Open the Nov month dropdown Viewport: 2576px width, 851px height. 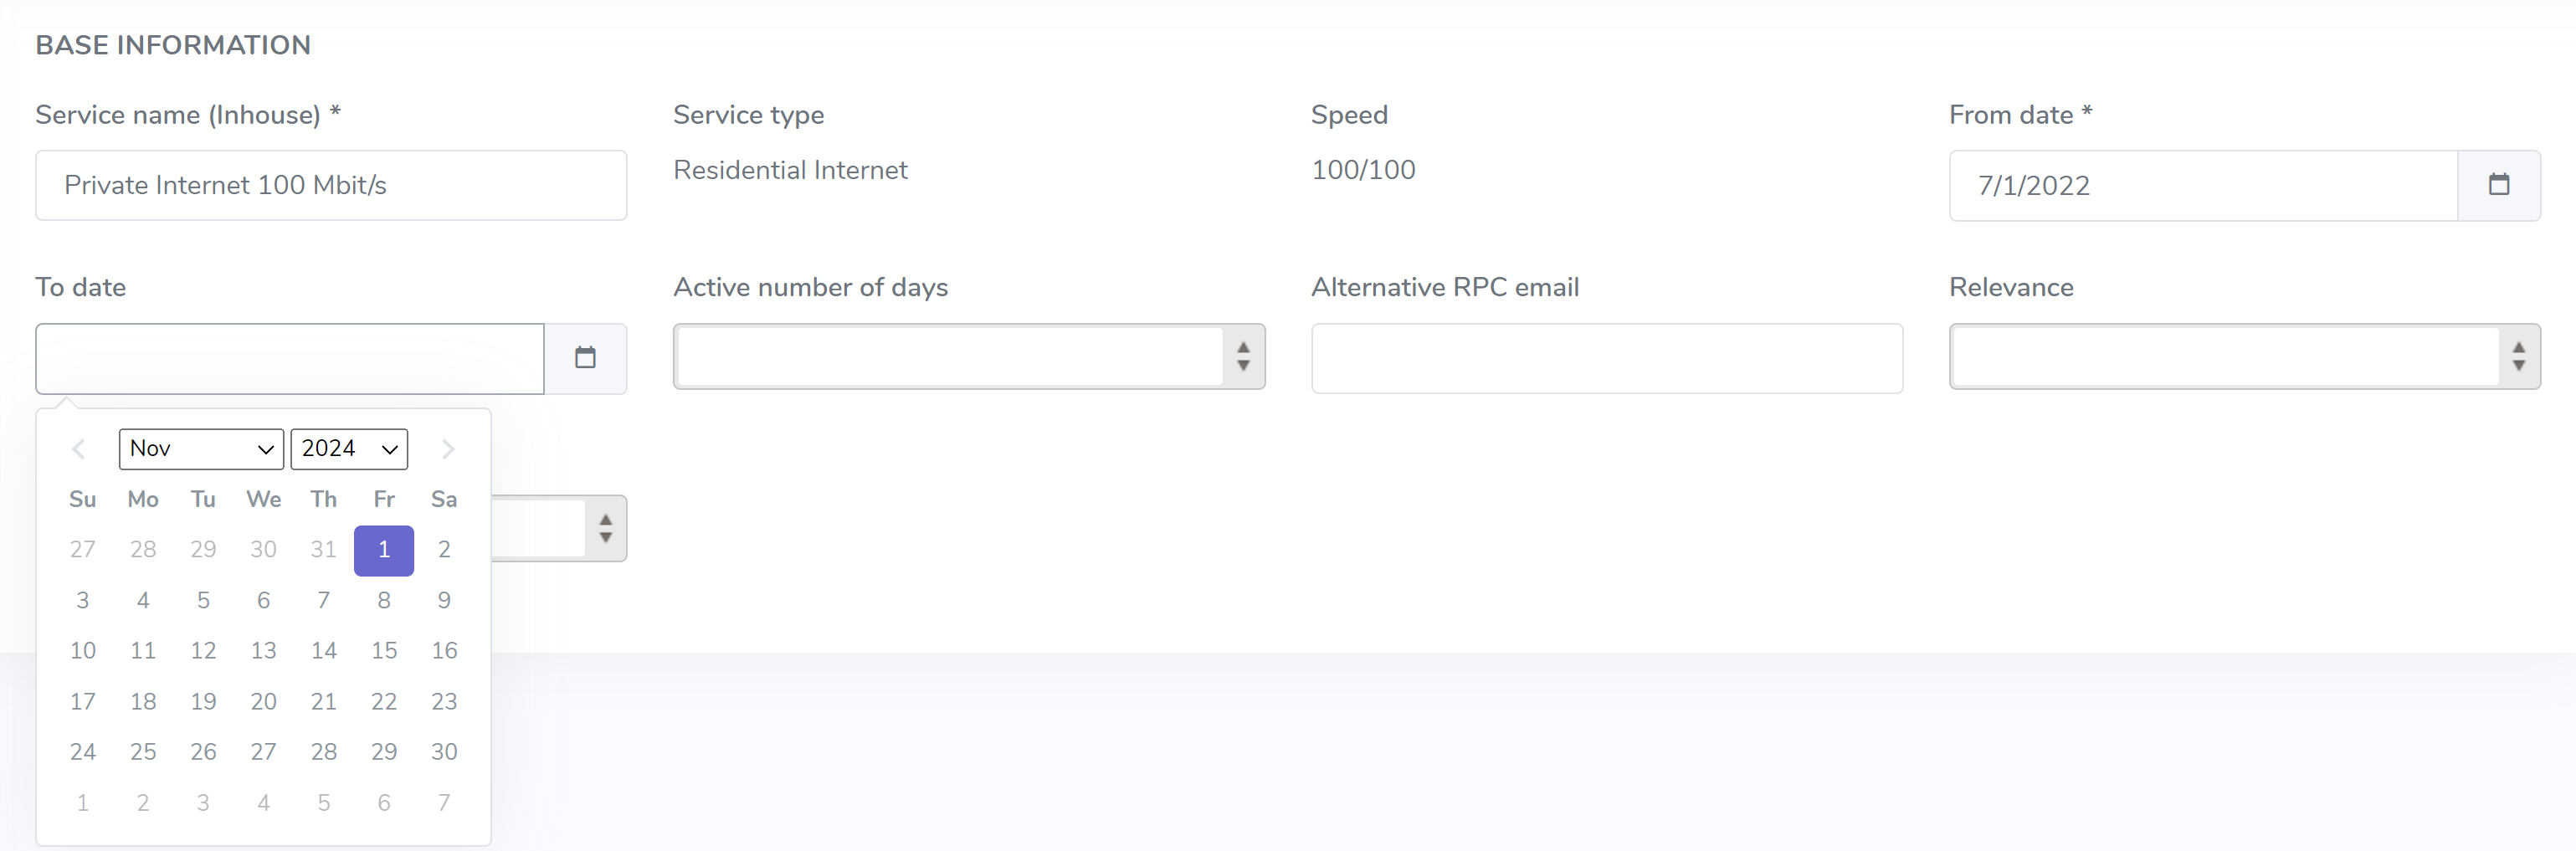pyautogui.click(x=201, y=449)
